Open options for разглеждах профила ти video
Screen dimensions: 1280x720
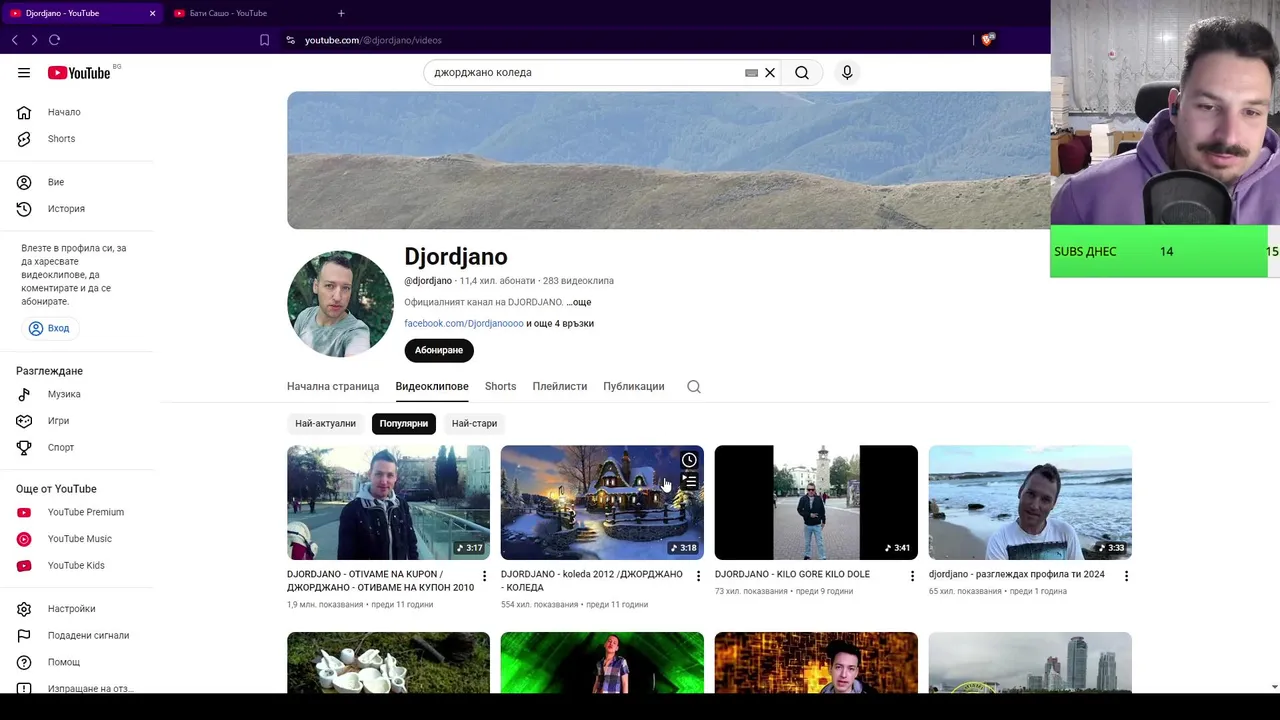1126,576
